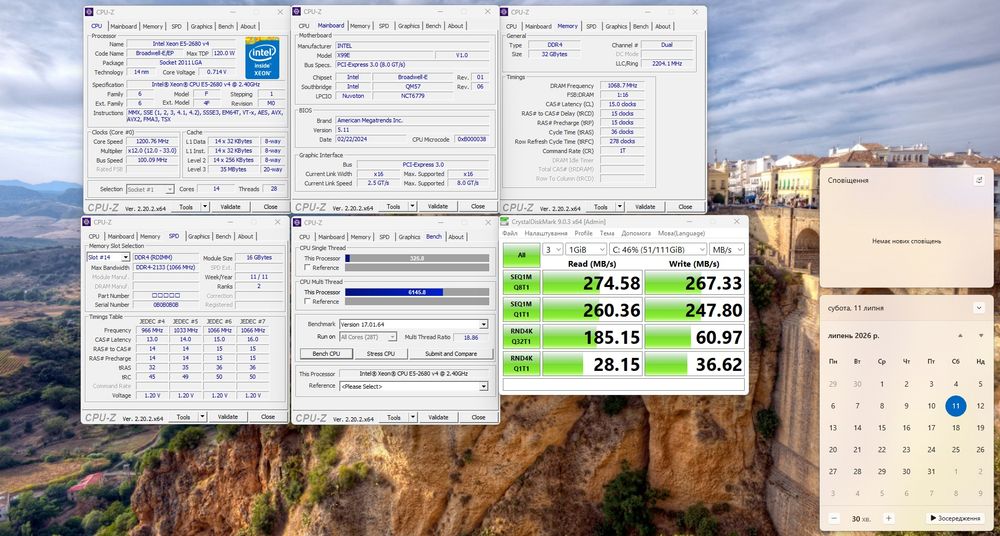
Task: Click Tools button in the CPU tab window
Action: pos(186,207)
